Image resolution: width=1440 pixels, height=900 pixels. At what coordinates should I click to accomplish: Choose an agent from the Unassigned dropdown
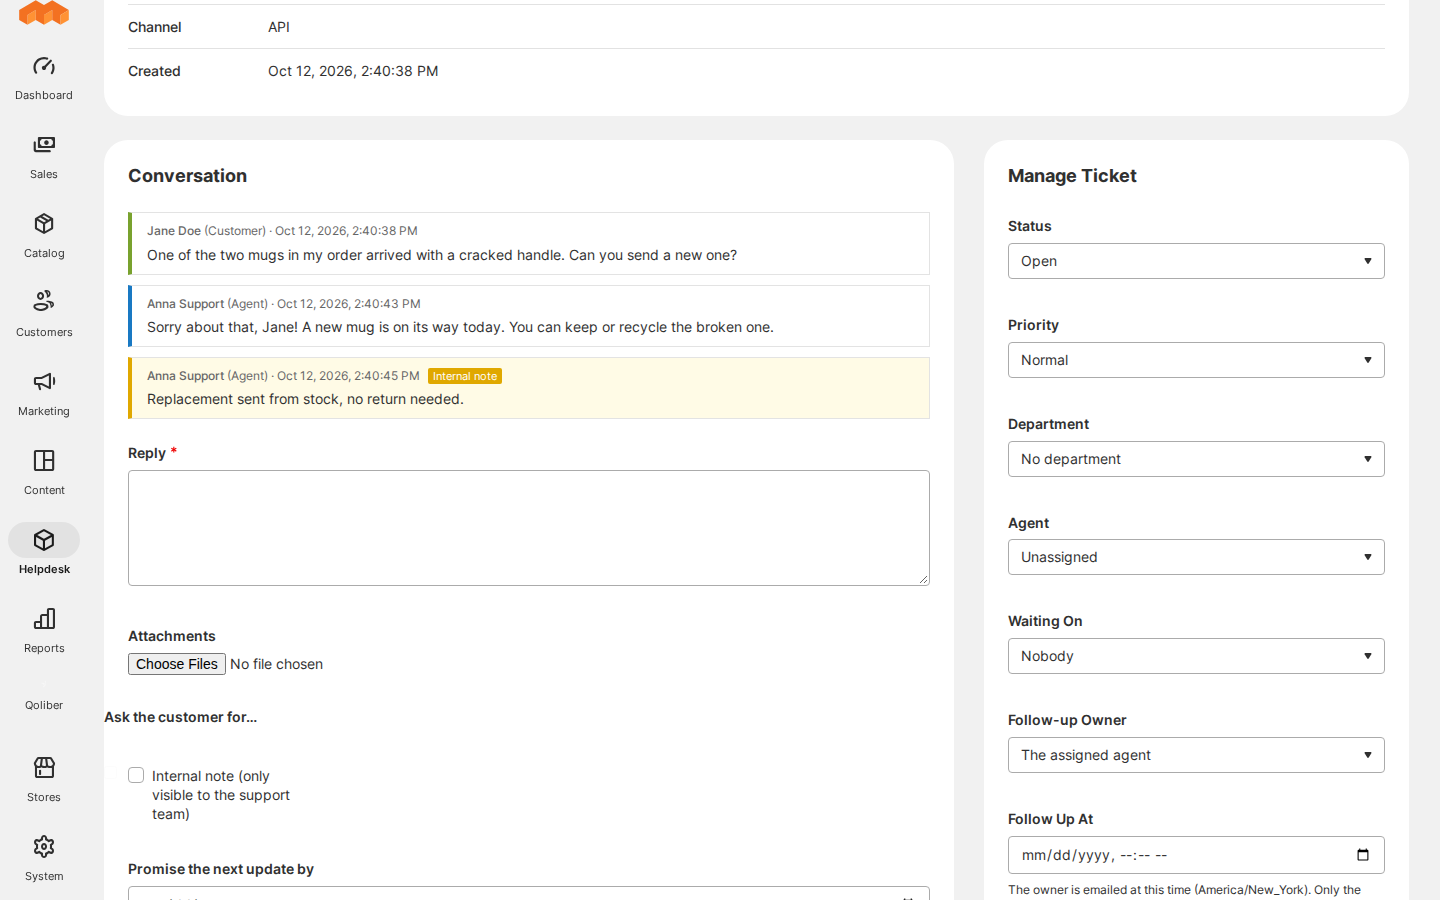[1196, 557]
